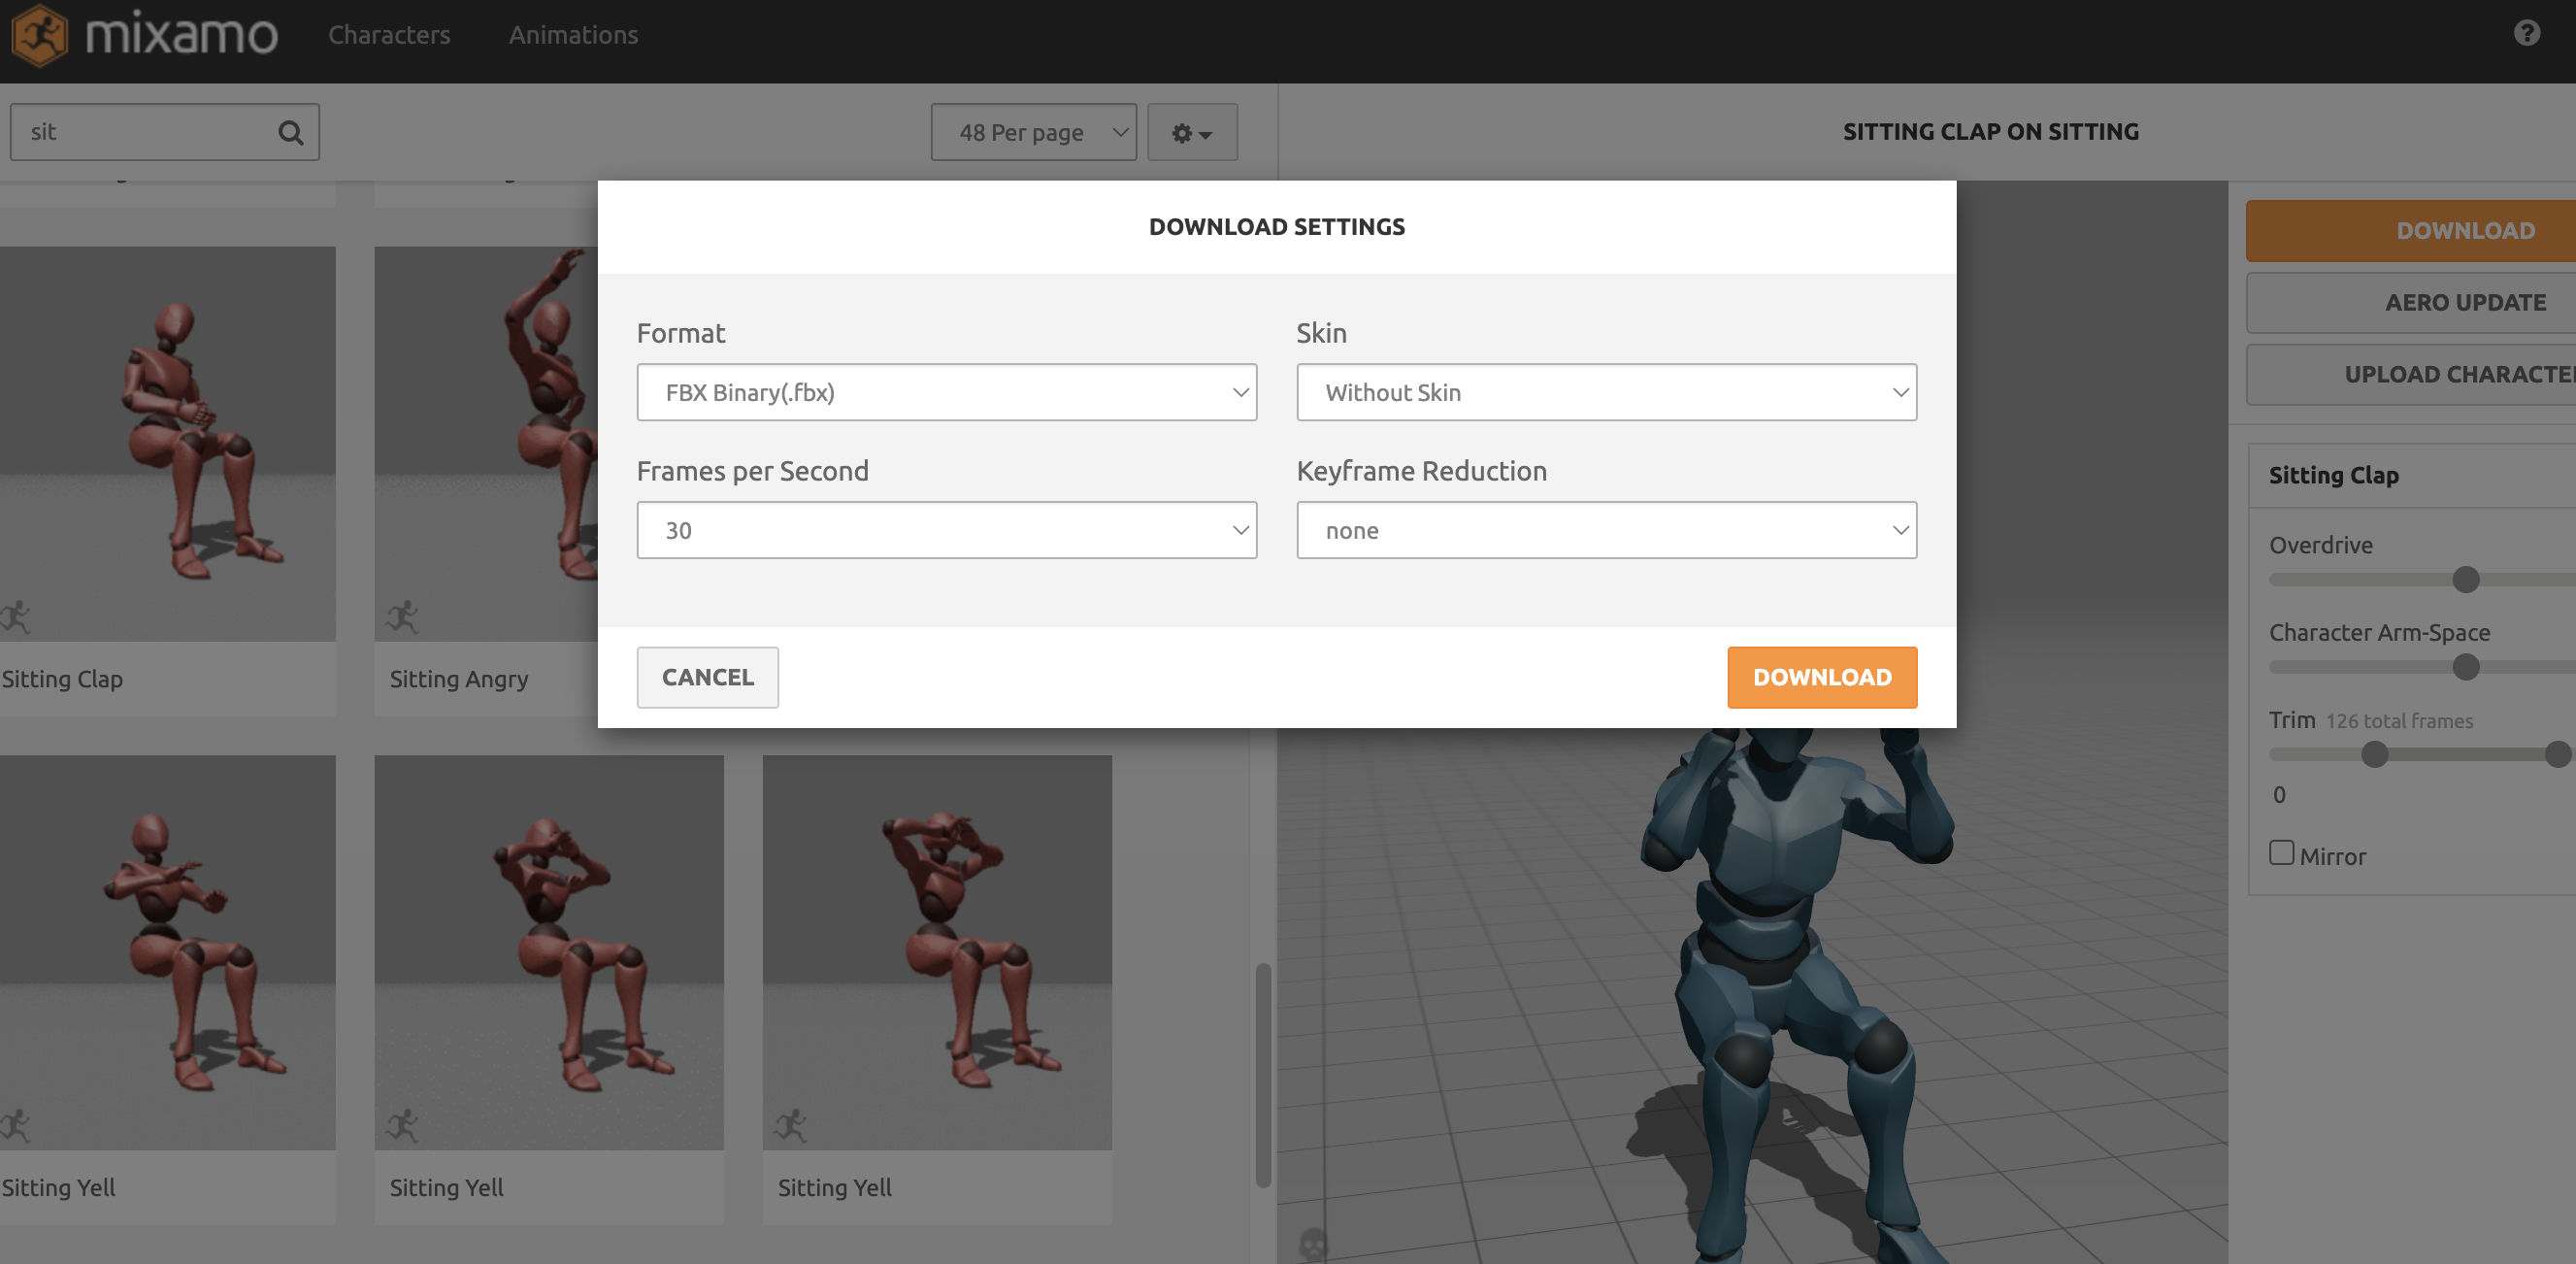
Task: Open the Format dropdown
Action: point(946,392)
